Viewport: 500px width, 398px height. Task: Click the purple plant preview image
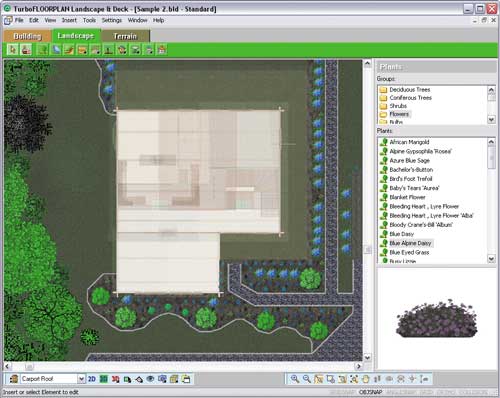click(x=437, y=318)
